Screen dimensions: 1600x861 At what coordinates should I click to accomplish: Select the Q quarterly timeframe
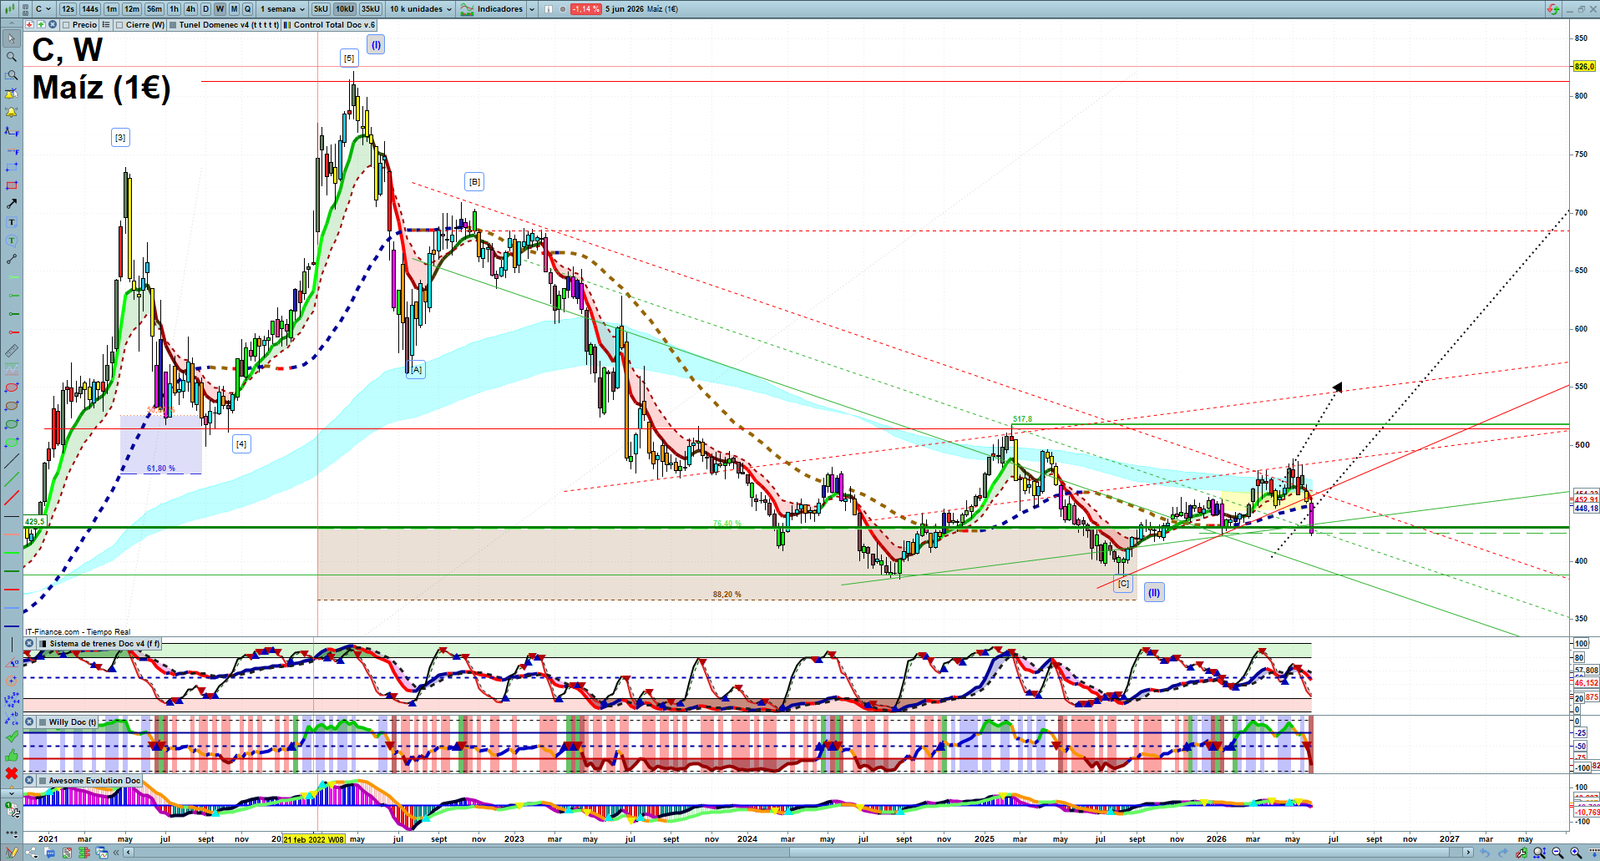click(248, 9)
